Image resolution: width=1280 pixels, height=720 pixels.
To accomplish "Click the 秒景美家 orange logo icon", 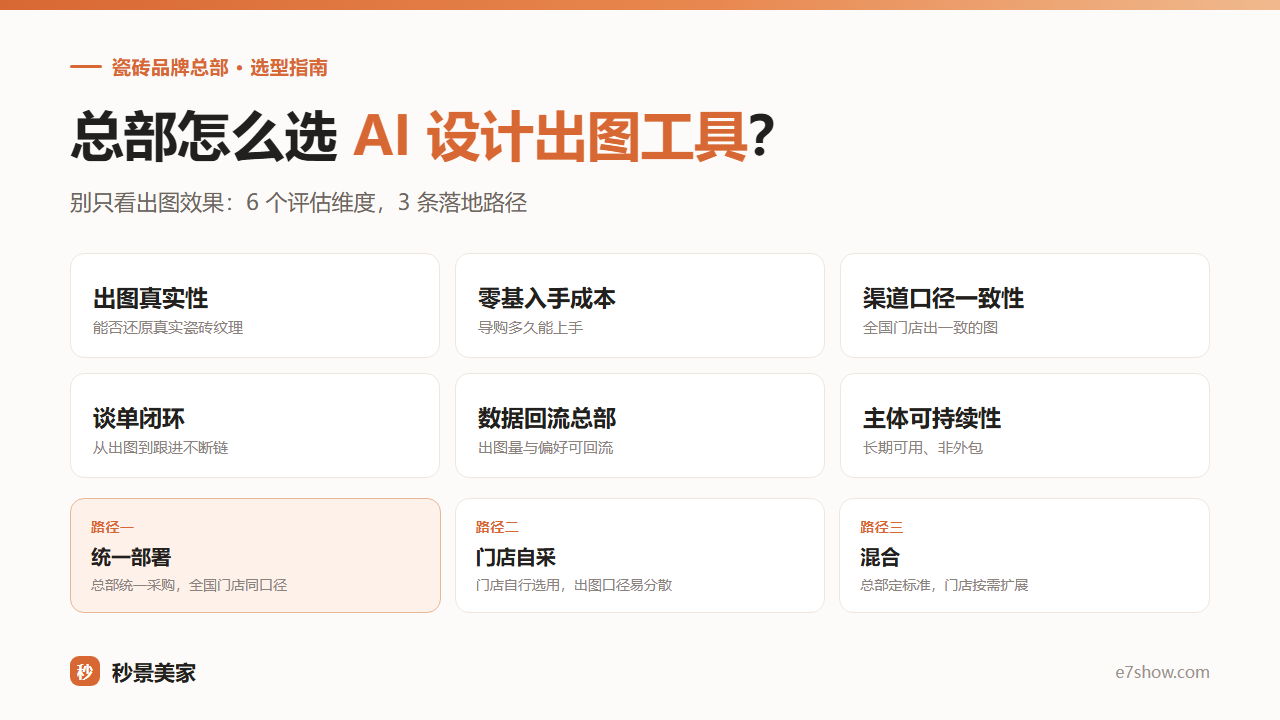I will [x=85, y=671].
